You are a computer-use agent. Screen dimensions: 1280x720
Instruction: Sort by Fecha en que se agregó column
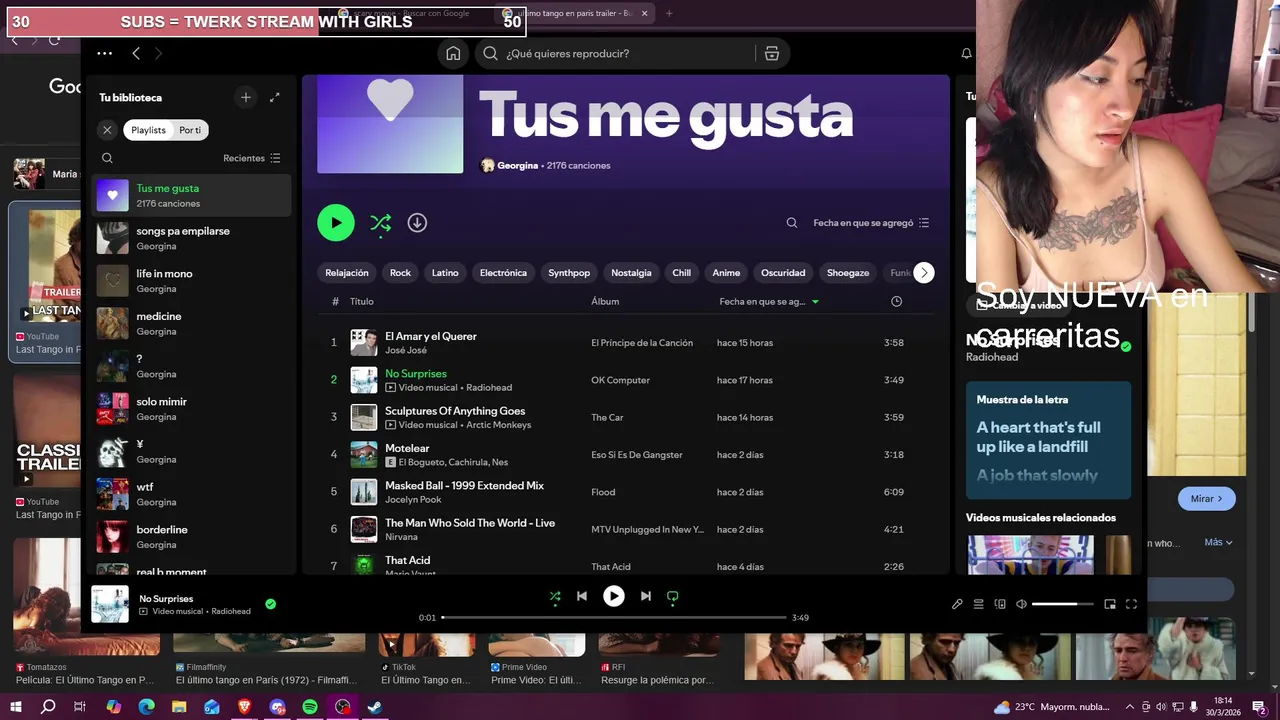[768, 301]
